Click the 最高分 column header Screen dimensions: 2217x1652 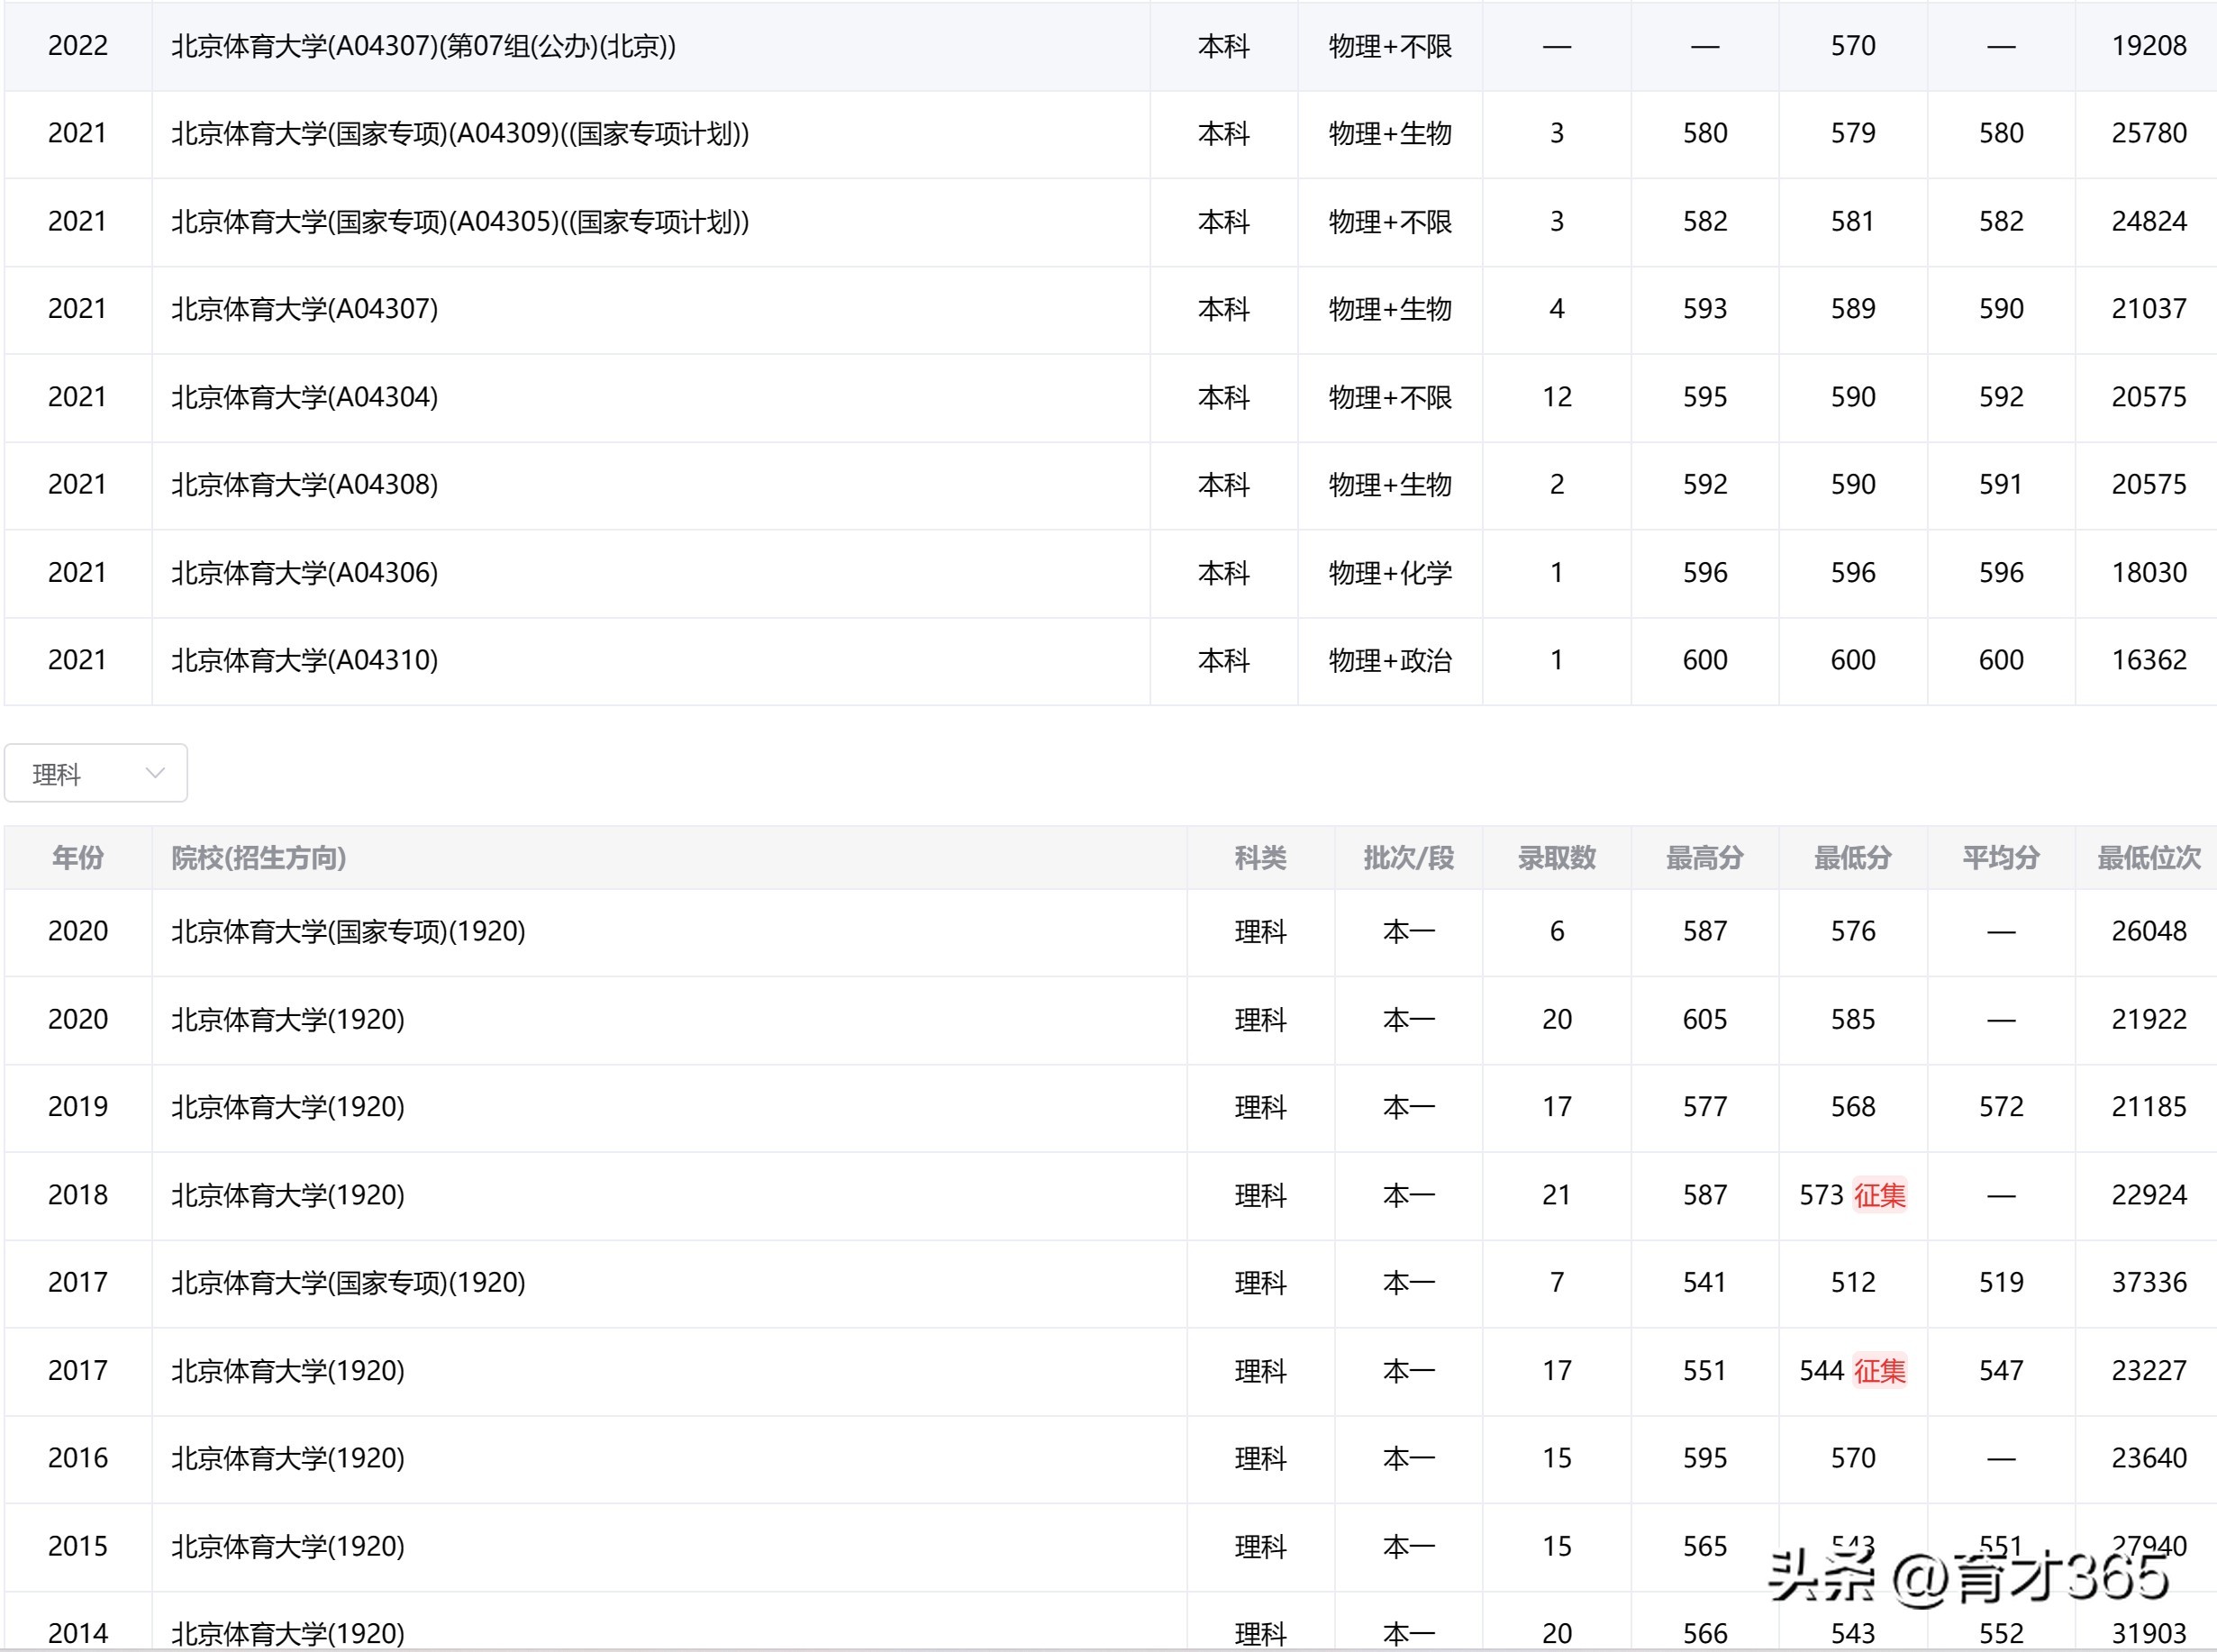click(x=1704, y=858)
